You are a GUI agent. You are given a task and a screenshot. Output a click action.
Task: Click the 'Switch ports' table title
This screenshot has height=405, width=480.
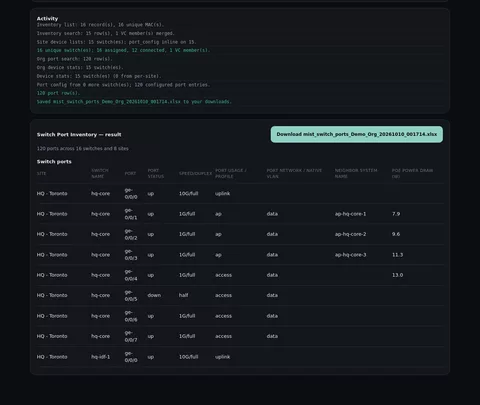point(54,162)
